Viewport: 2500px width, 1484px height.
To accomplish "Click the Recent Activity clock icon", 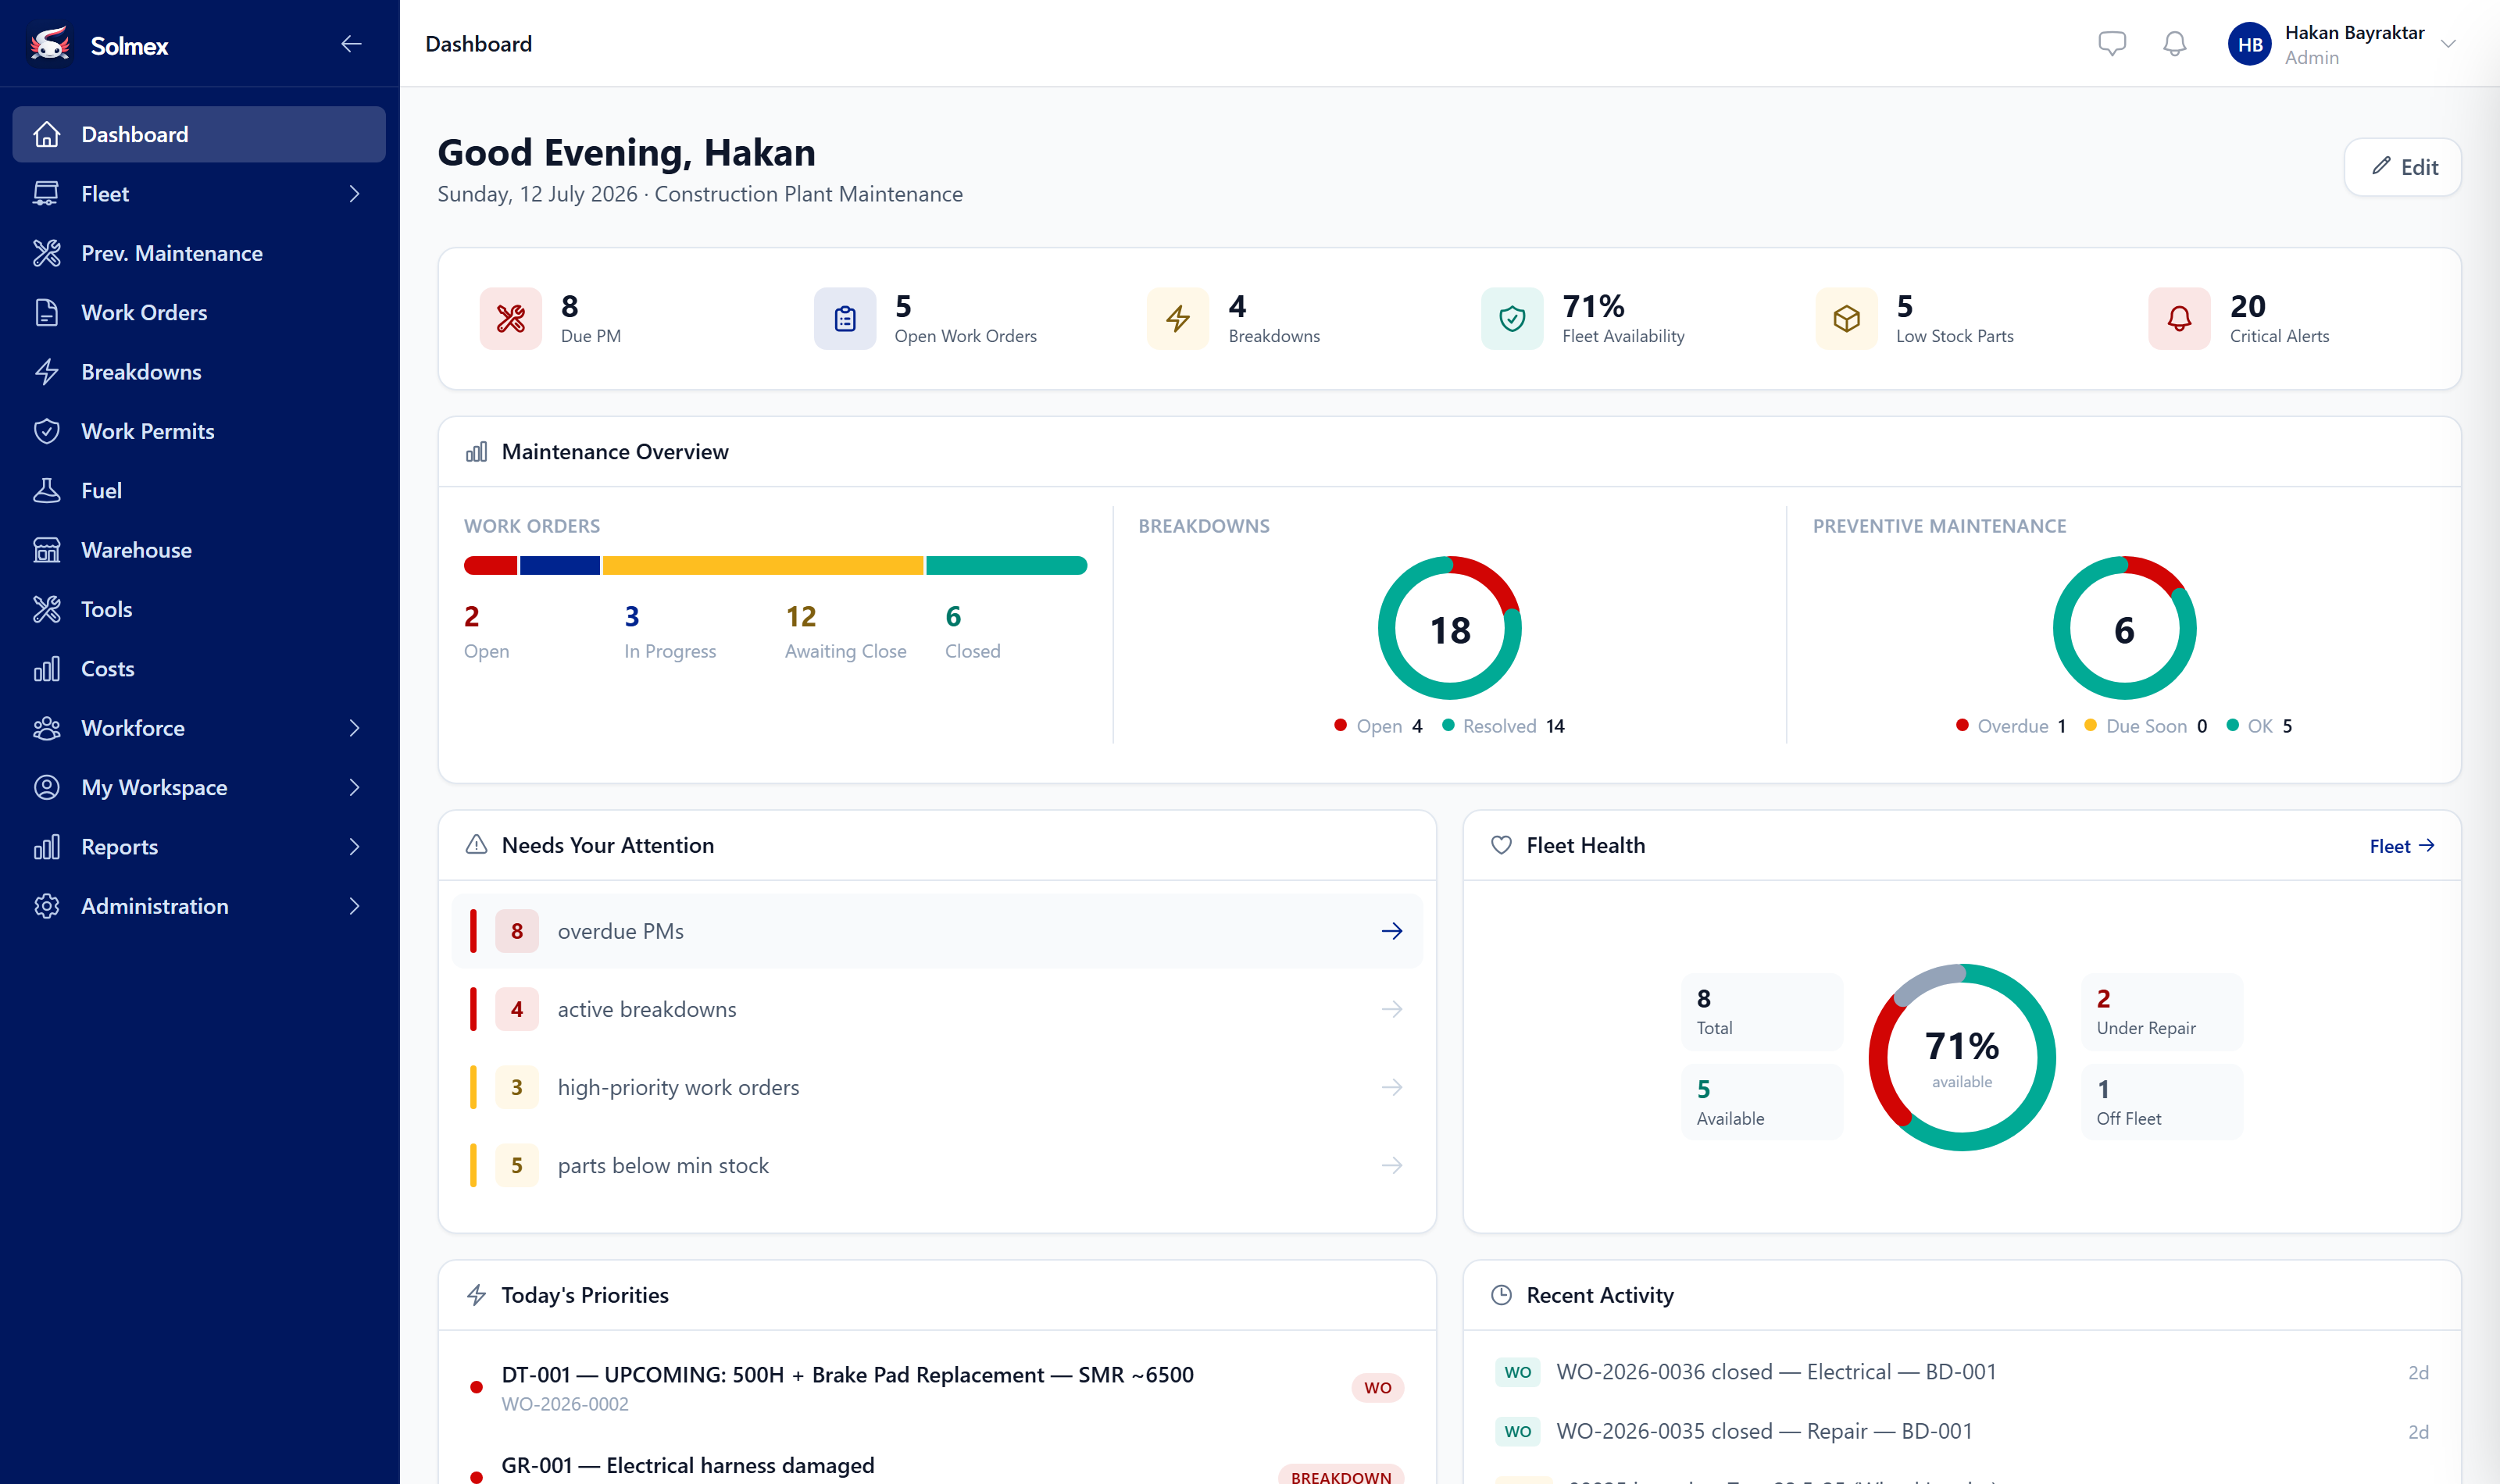I will [x=1501, y=1295].
